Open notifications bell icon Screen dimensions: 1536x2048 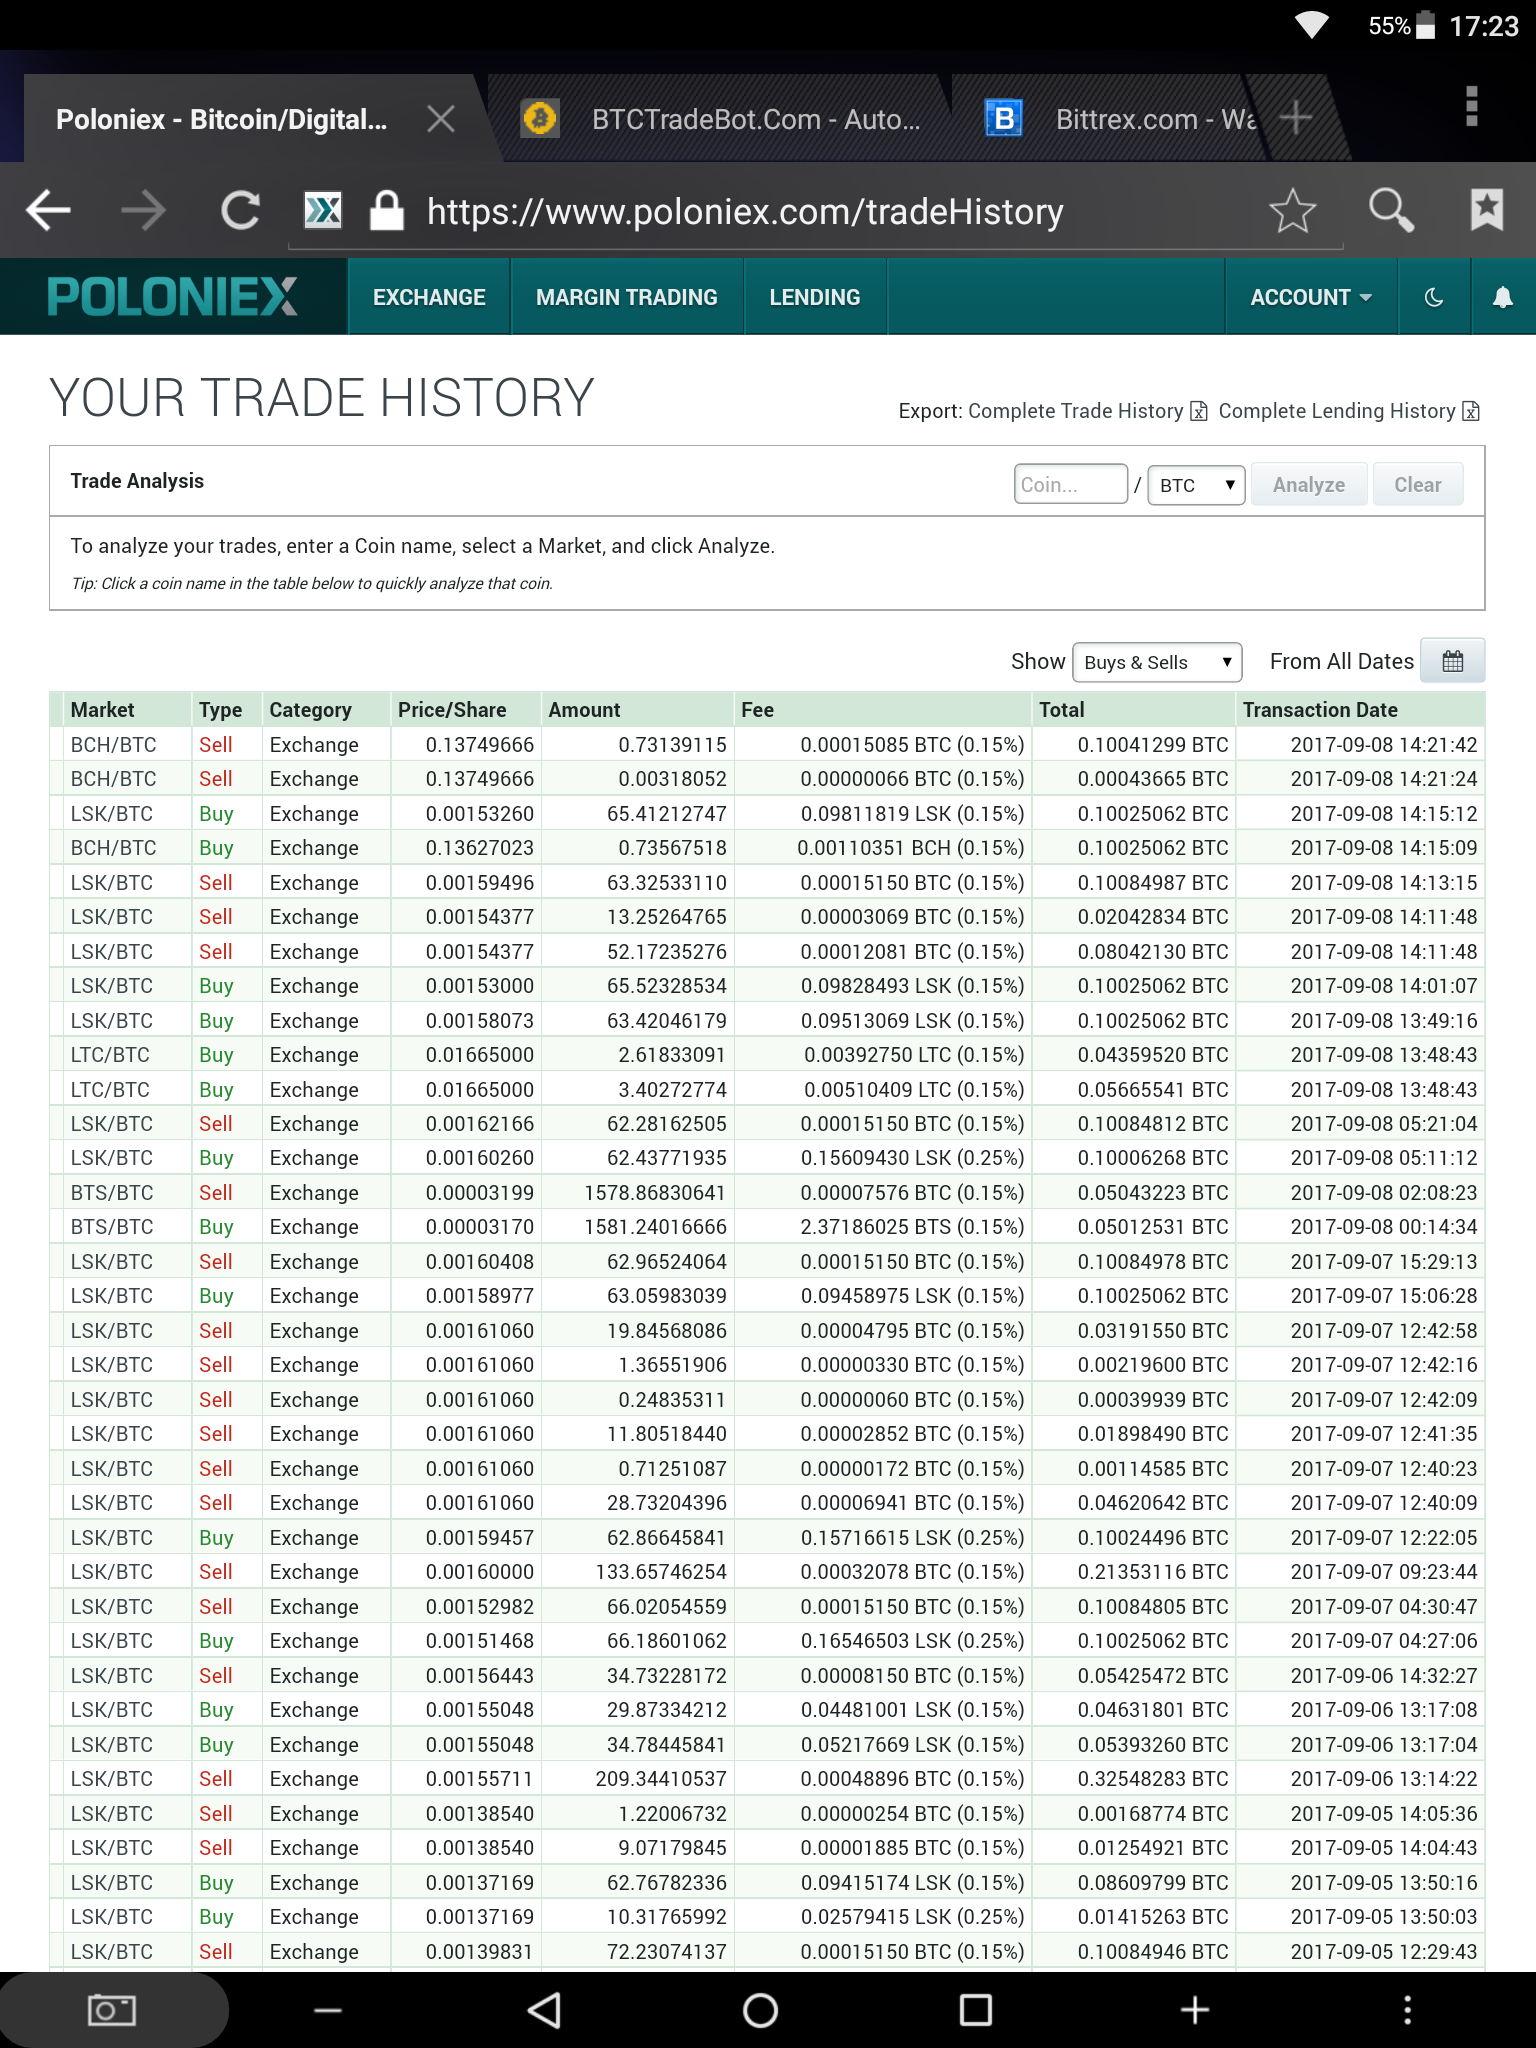tap(1502, 297)
